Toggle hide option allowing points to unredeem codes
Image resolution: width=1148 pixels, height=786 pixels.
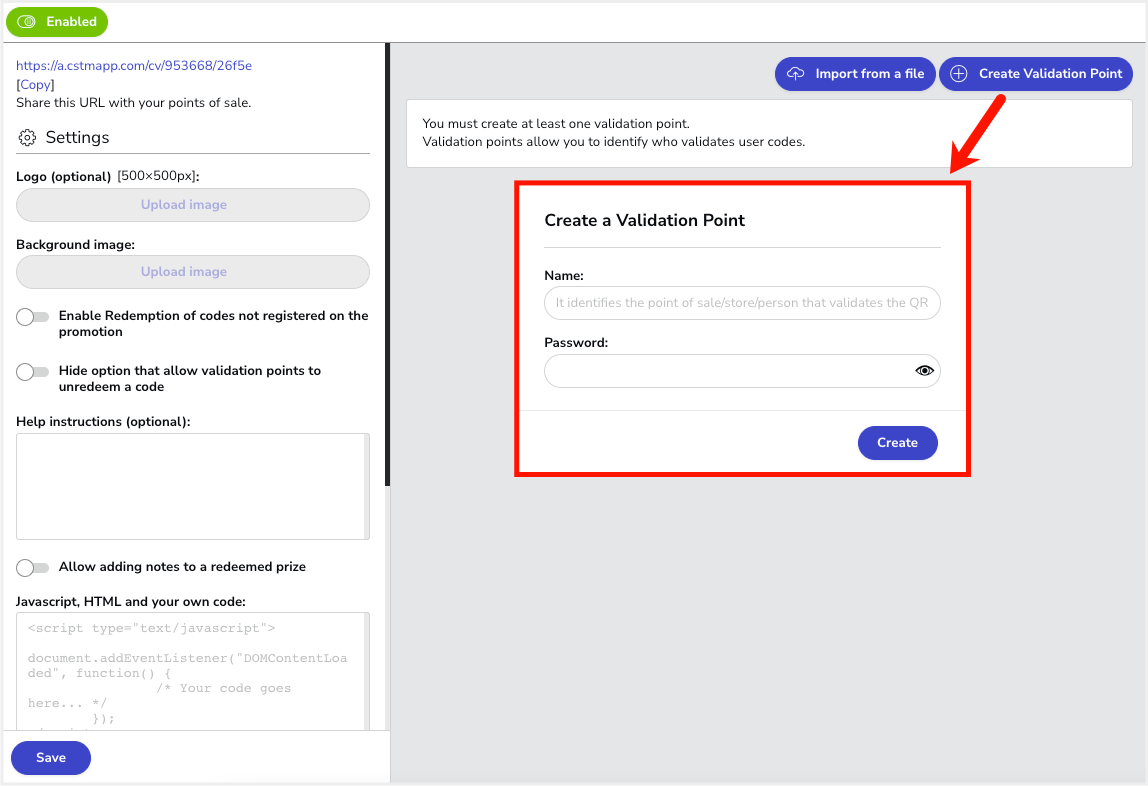[32, 370]
